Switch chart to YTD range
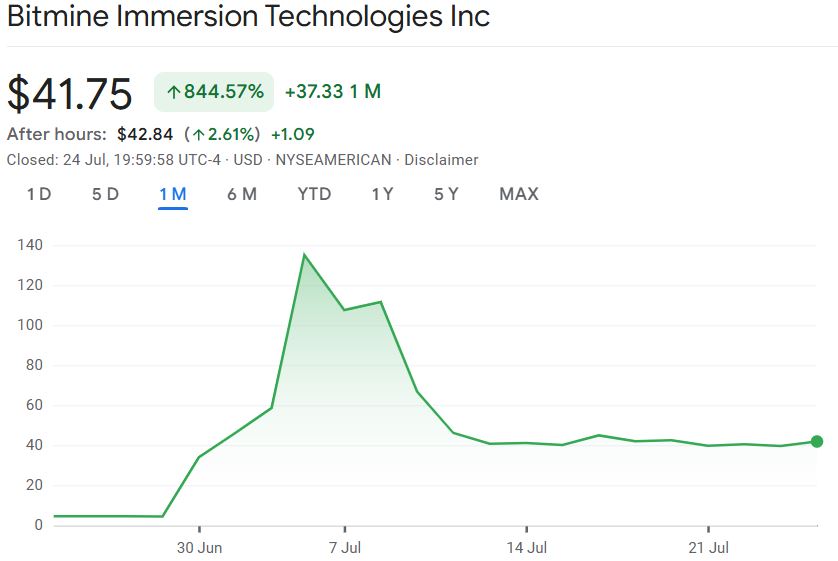The width and height of the screenshot is (838, 561). tap(314, 194)
